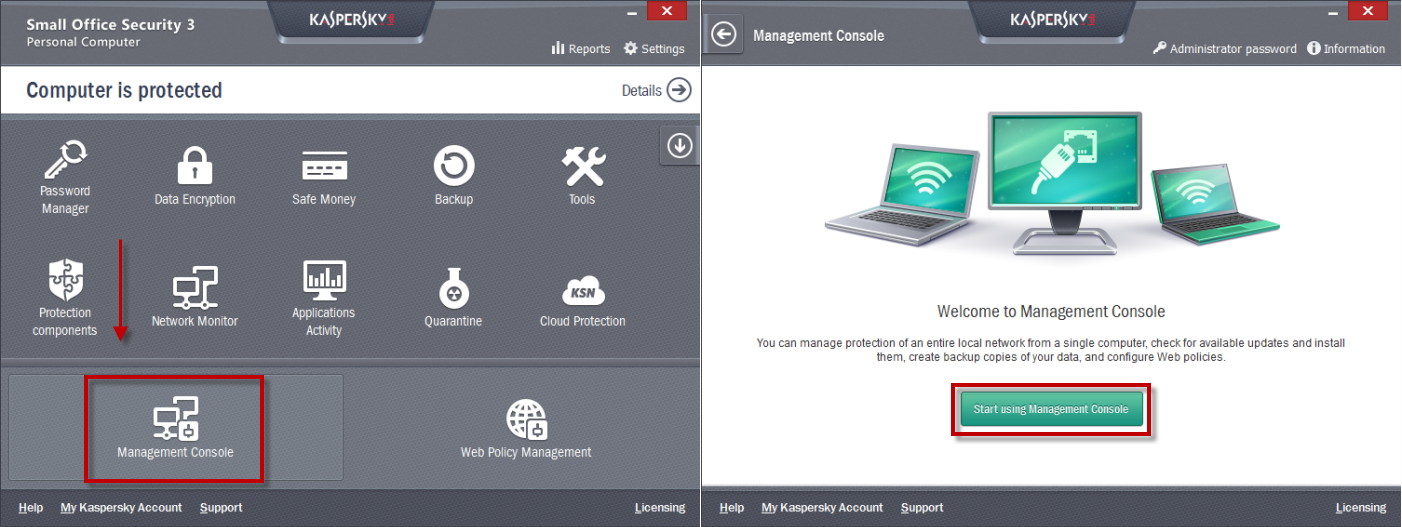The image size is (1402, 527).
Task: Open Data Encryption tool
Action: (195, 177)
